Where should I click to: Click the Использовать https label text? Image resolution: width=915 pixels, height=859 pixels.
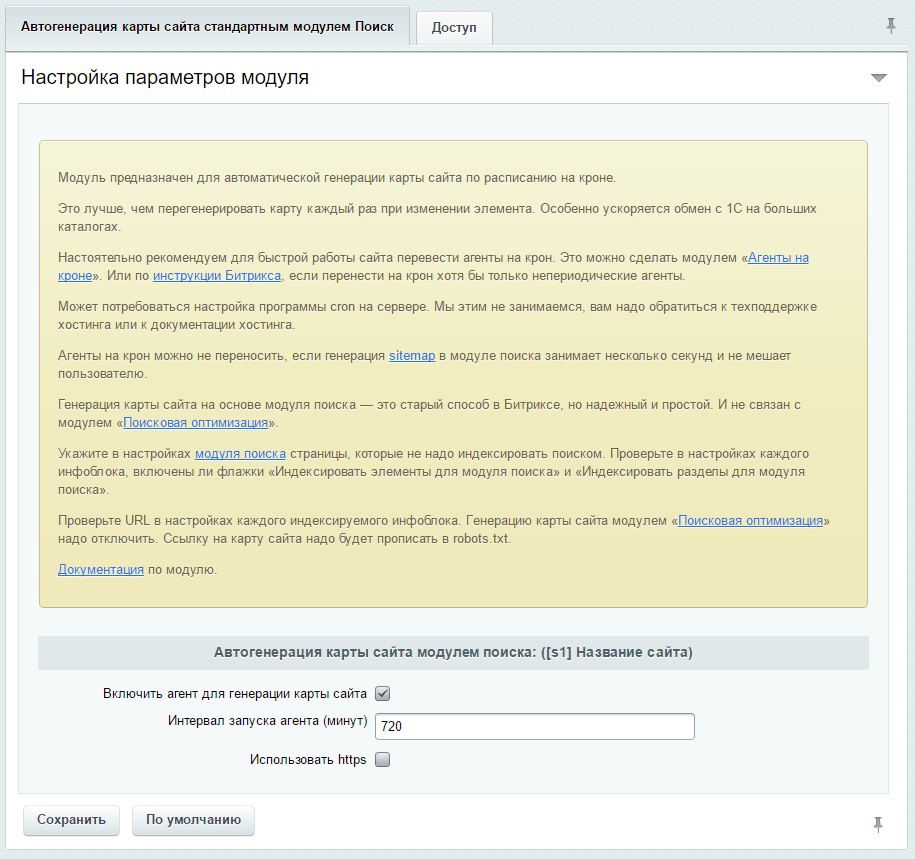308,760
